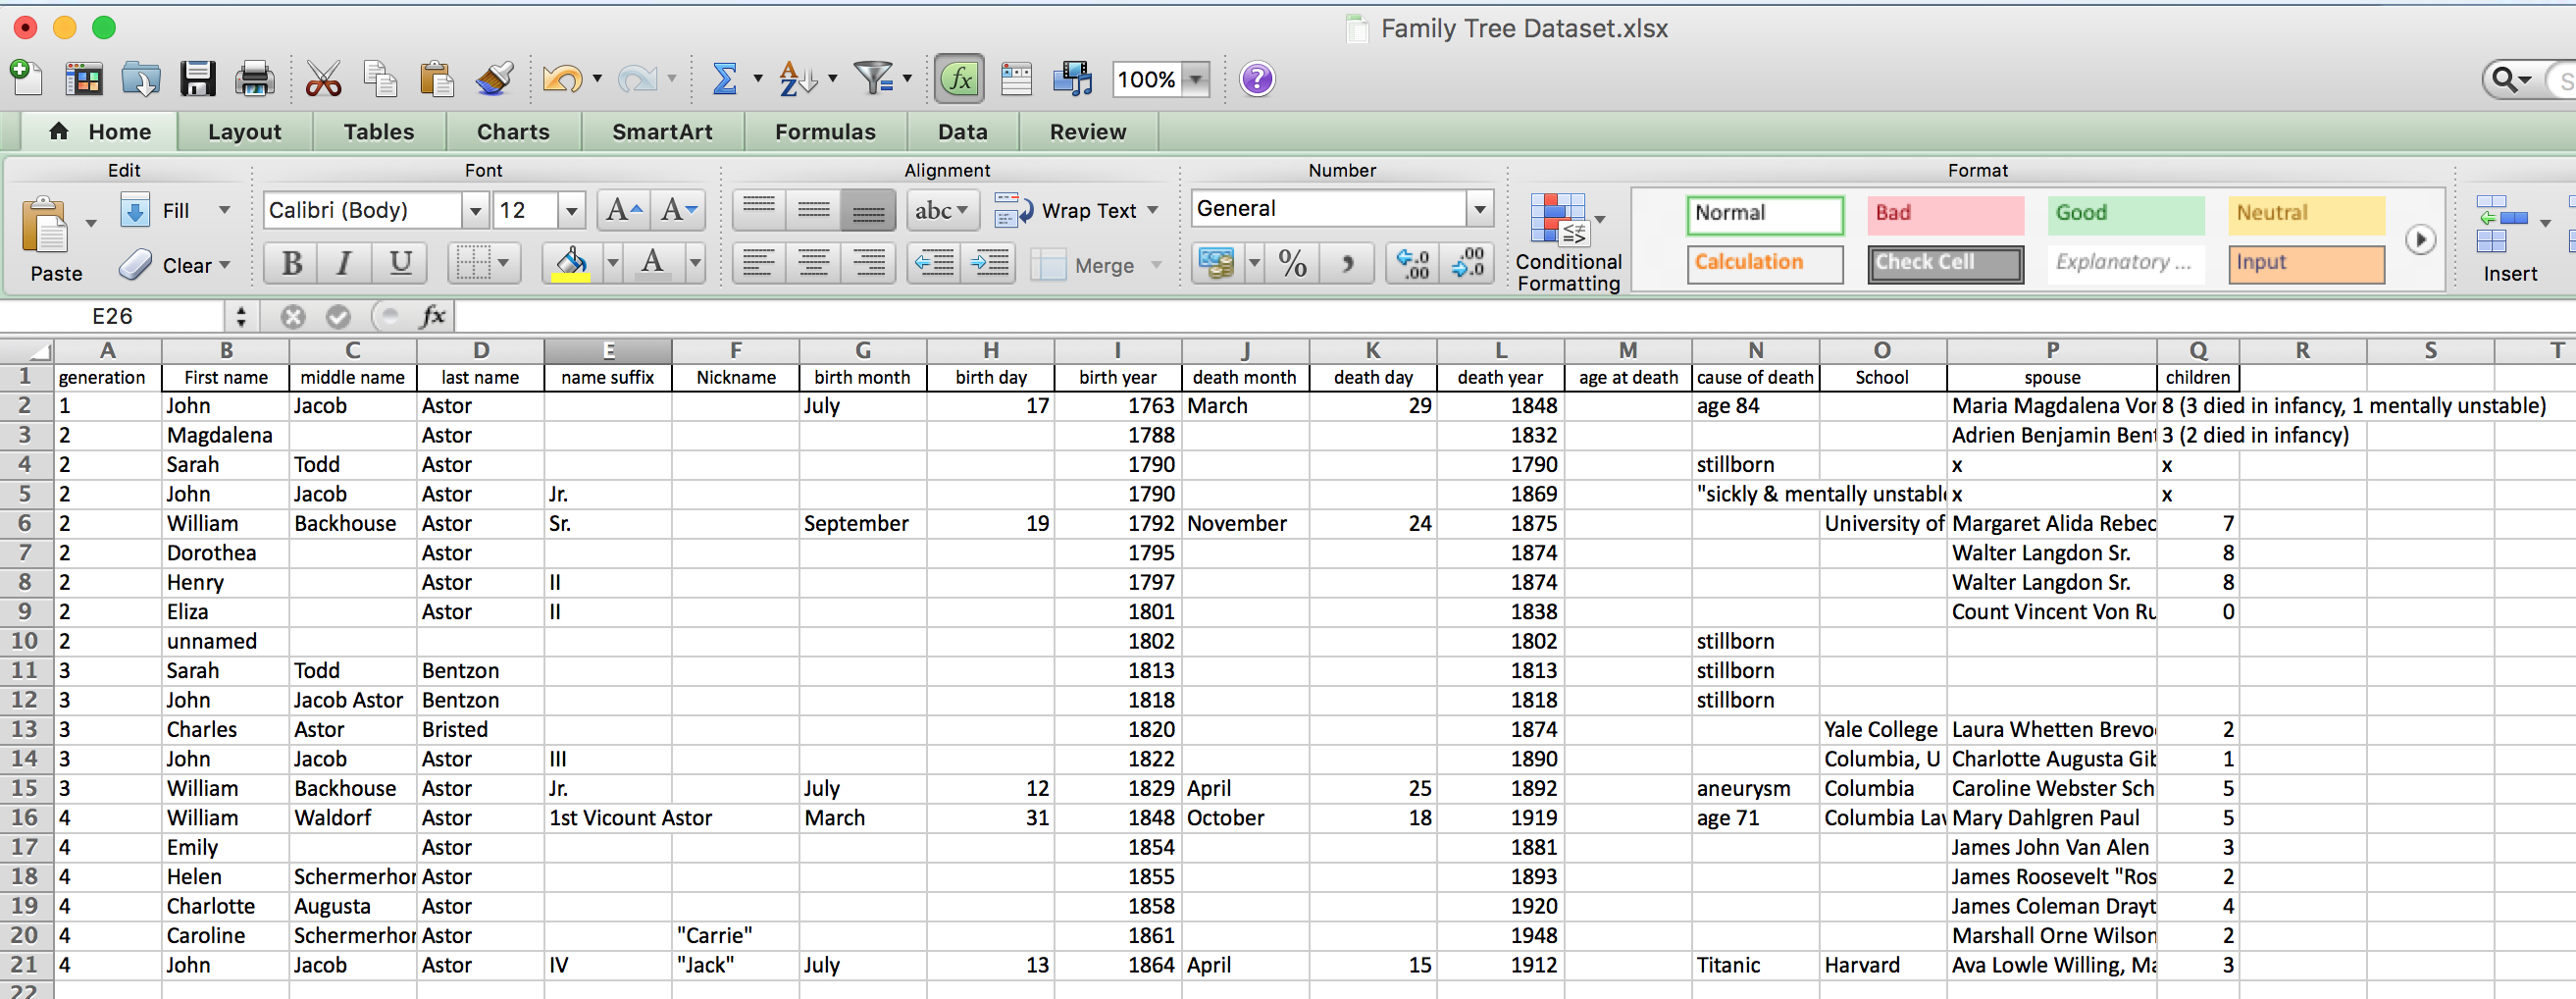
Task: Expand the Clear dropdown in Edit group
Action: click(224, 265)
